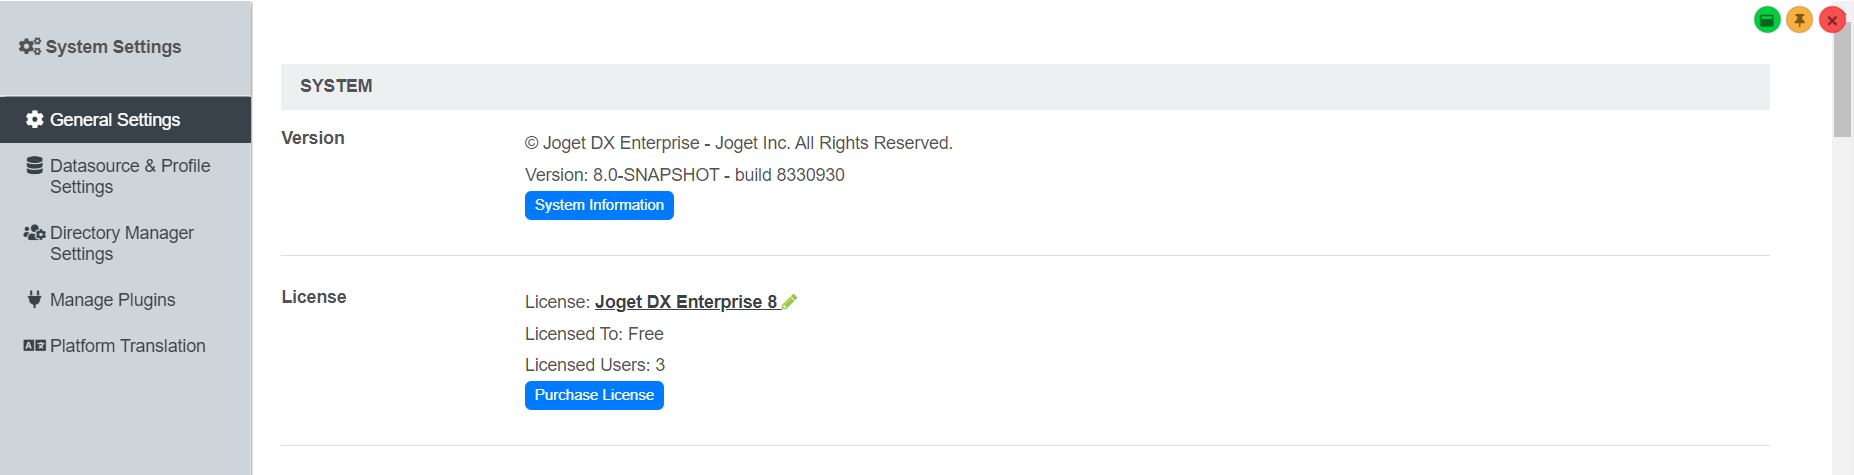Click the green window icon at top right

click(x=1767, y=20)
